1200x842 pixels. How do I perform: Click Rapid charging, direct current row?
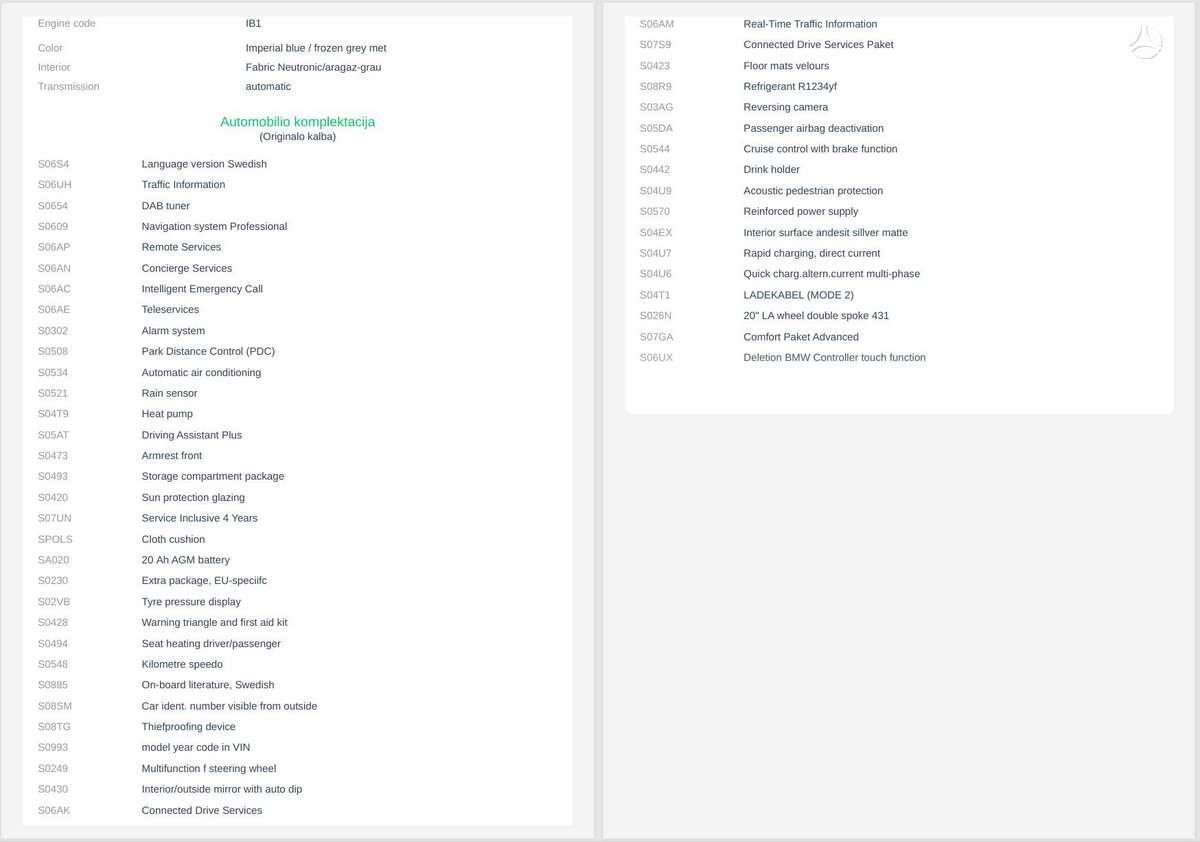899,253
